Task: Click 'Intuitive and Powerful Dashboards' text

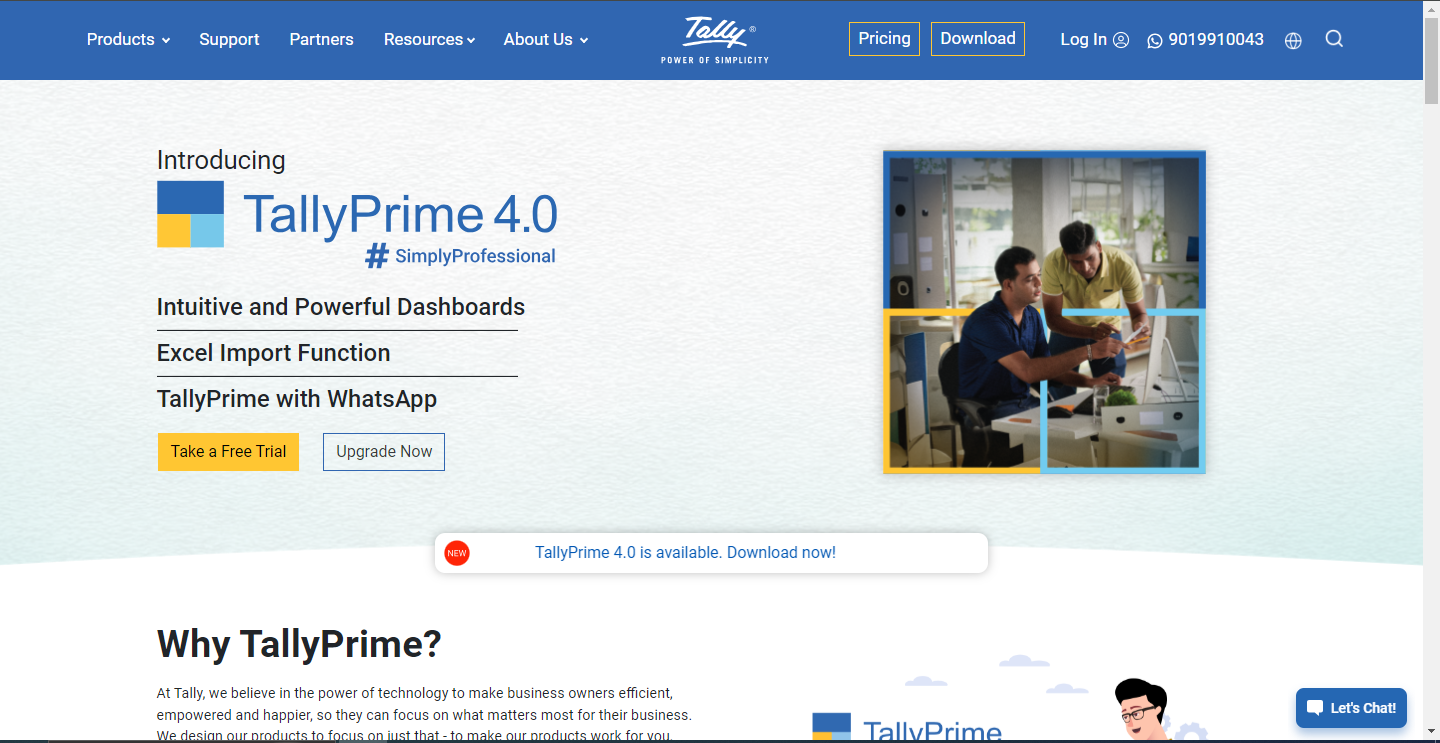Action: click(341, 307)
